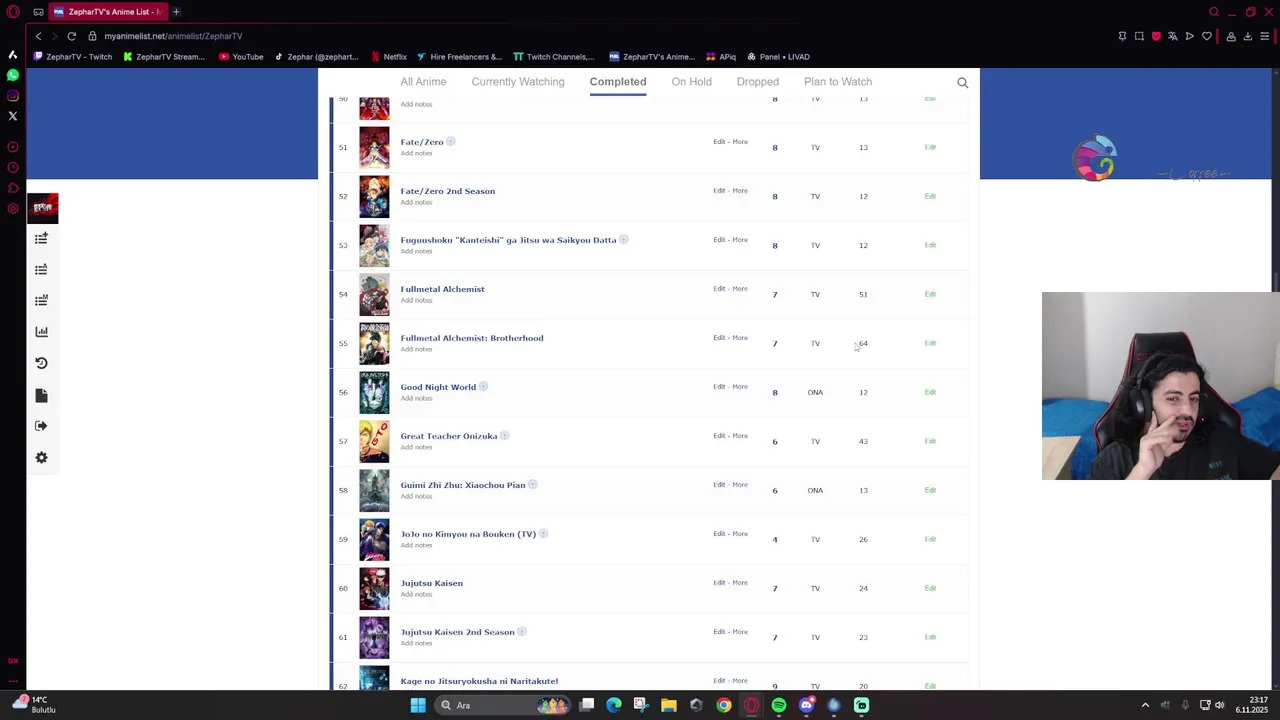Open the weather widget showing 14°C
The height and width of the screenshot is (720, 1280).
[32, 705]
